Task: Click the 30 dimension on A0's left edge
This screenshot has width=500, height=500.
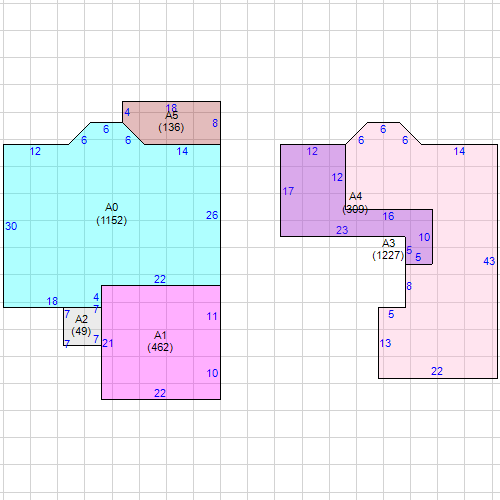Action: coord(11,226)
